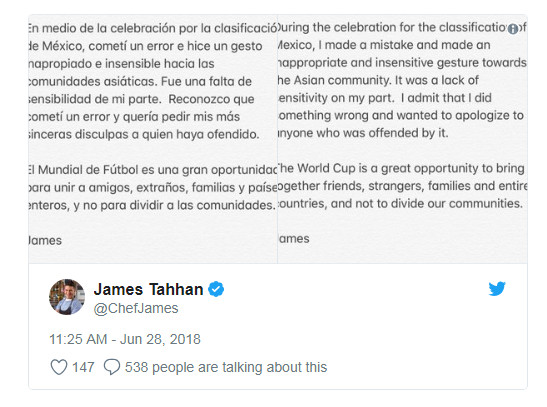The image size is (547, 407).
Task: Click the speech bubble reply icon
Action: pos(112,367)
